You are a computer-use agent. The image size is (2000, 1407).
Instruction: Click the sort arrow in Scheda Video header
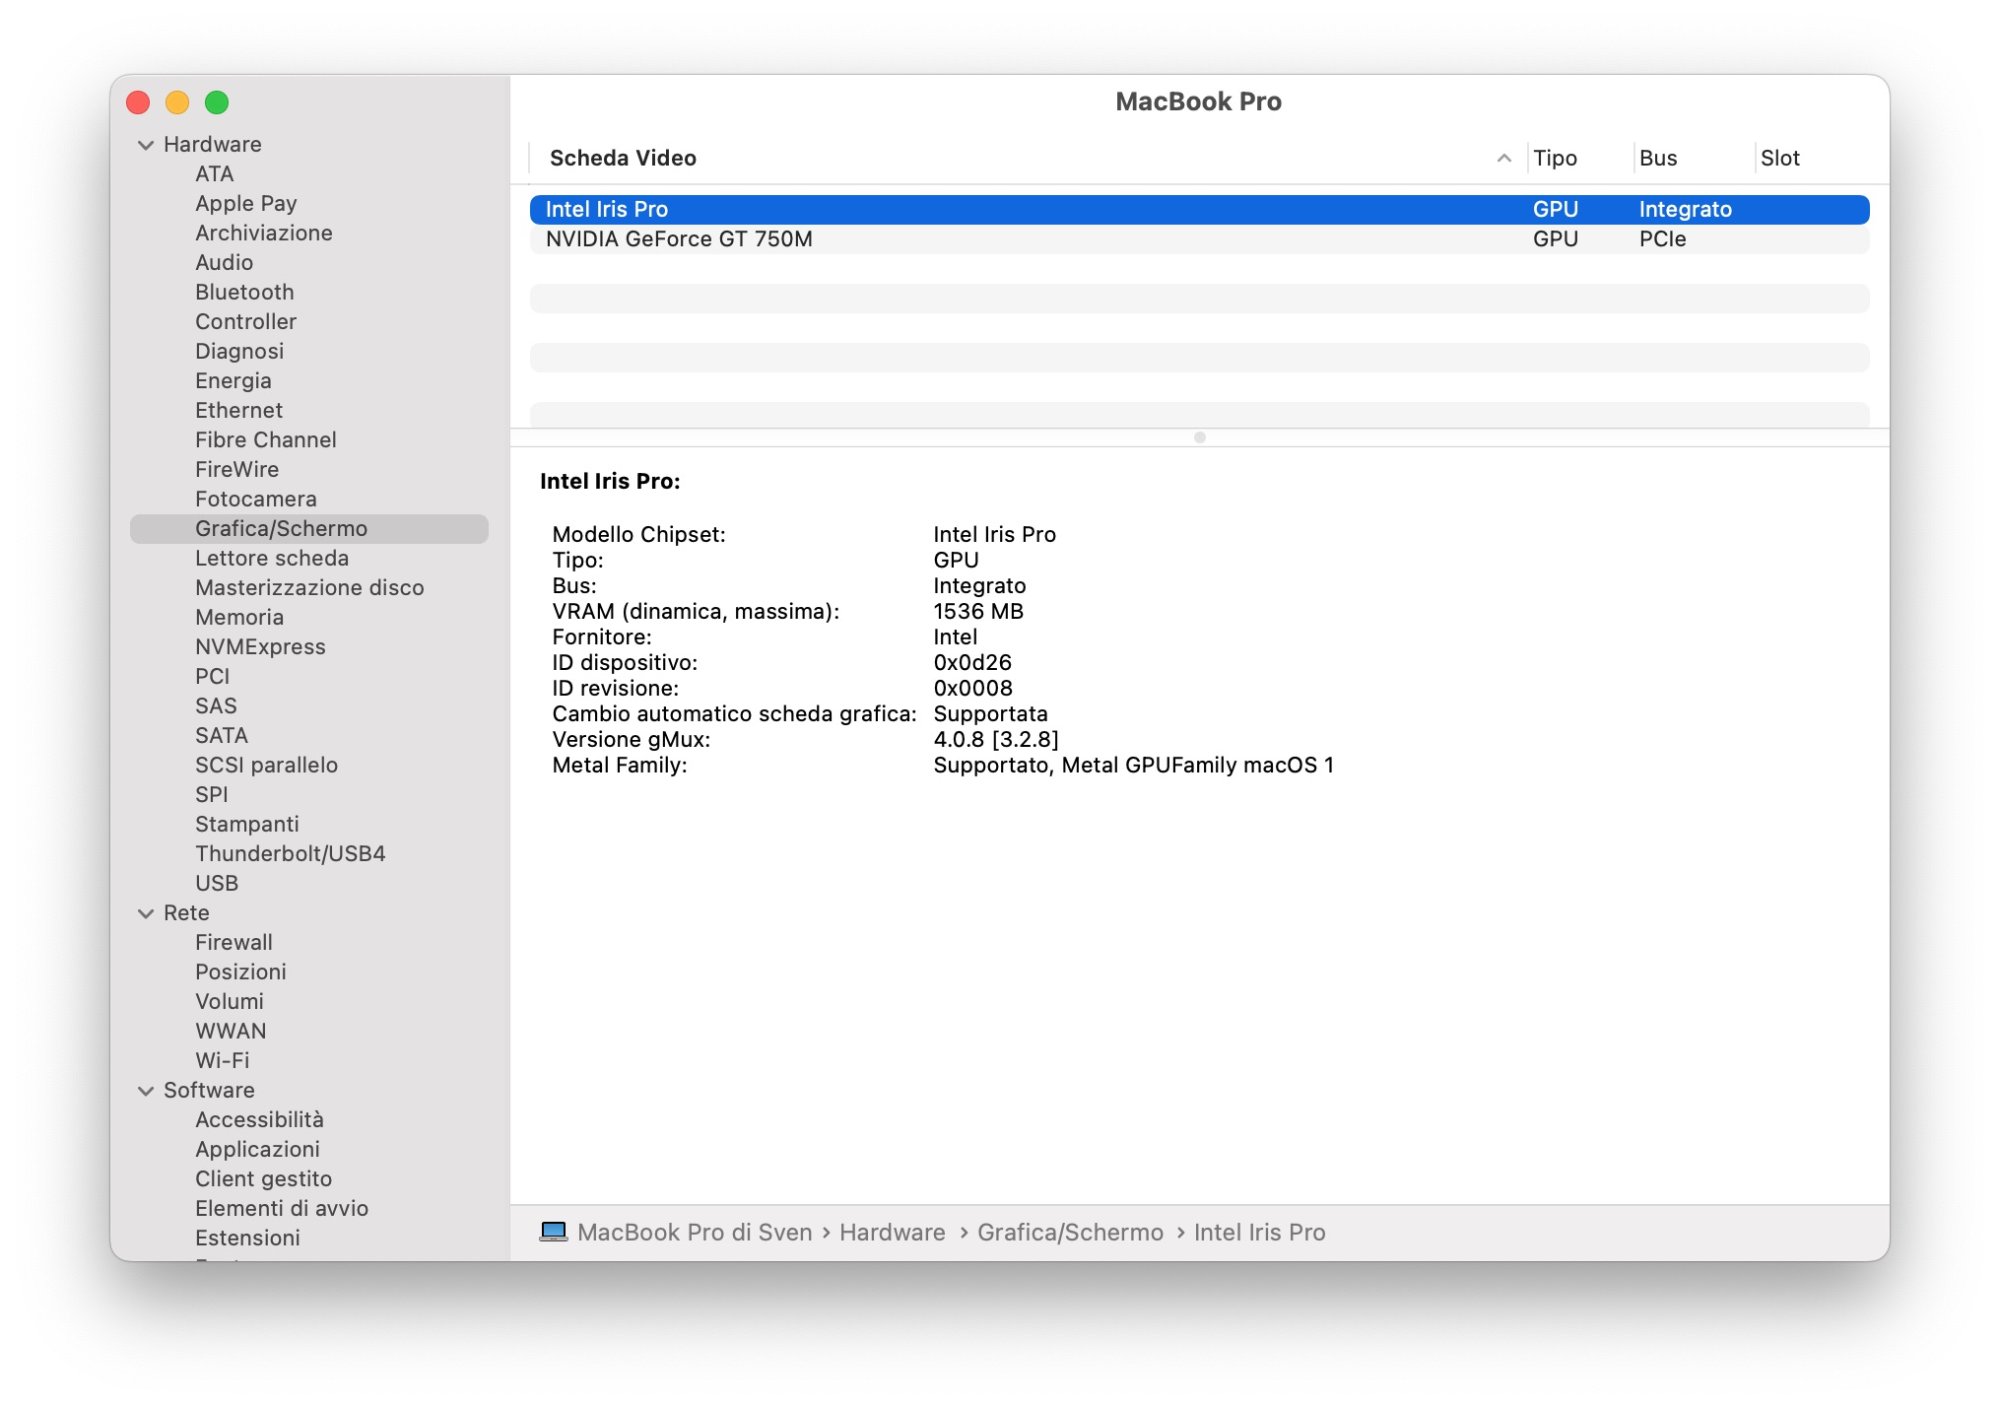[1503, 158]
